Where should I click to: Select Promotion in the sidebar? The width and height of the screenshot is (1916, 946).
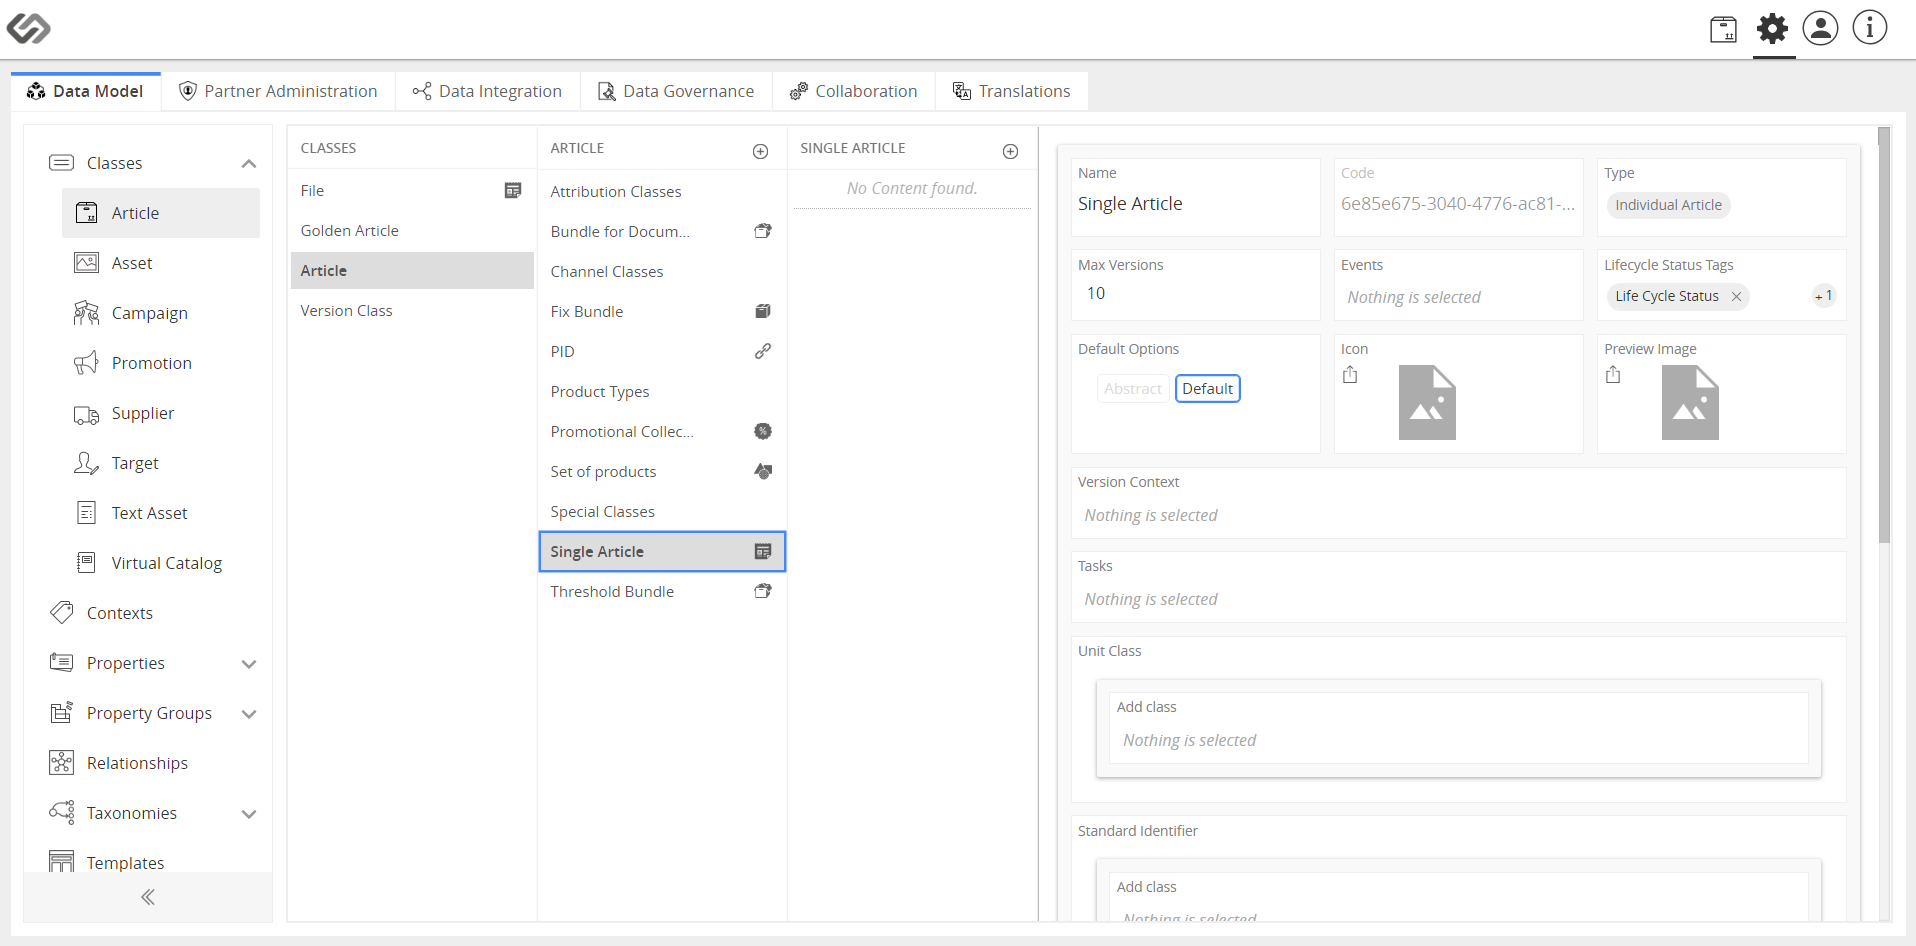coord(160,363)
